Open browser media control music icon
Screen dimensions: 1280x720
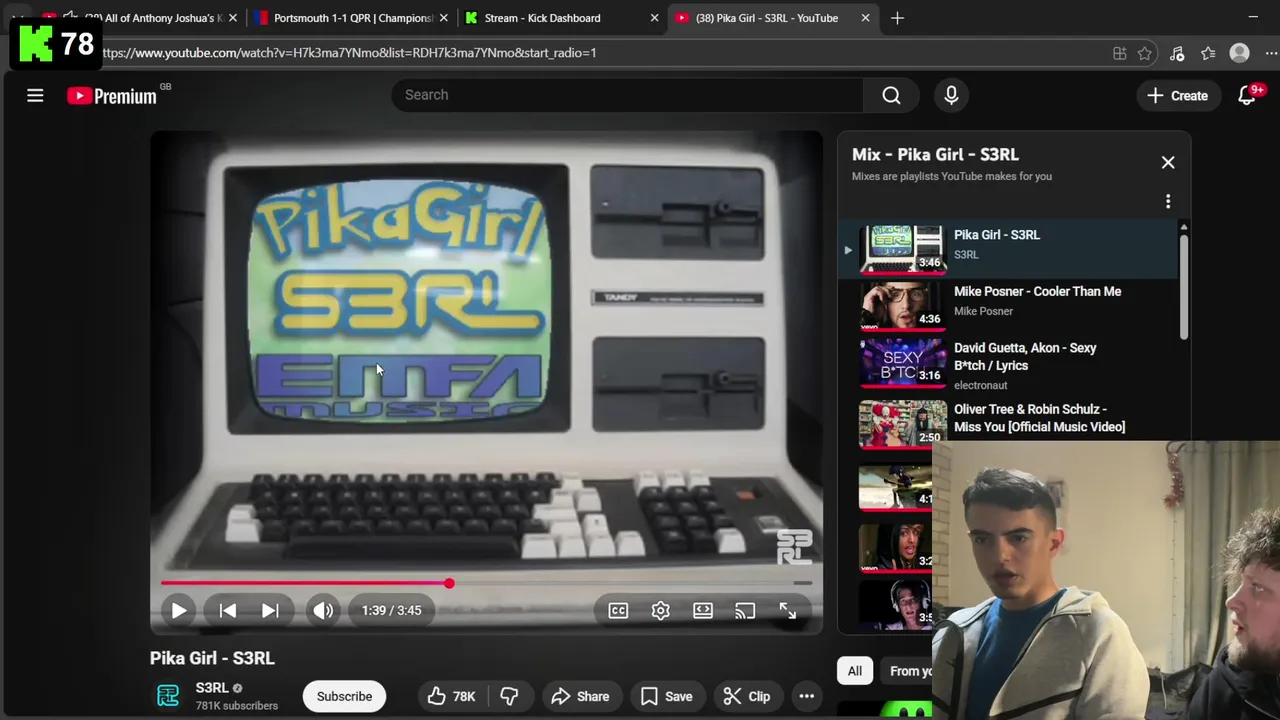tap(1177, 53)
